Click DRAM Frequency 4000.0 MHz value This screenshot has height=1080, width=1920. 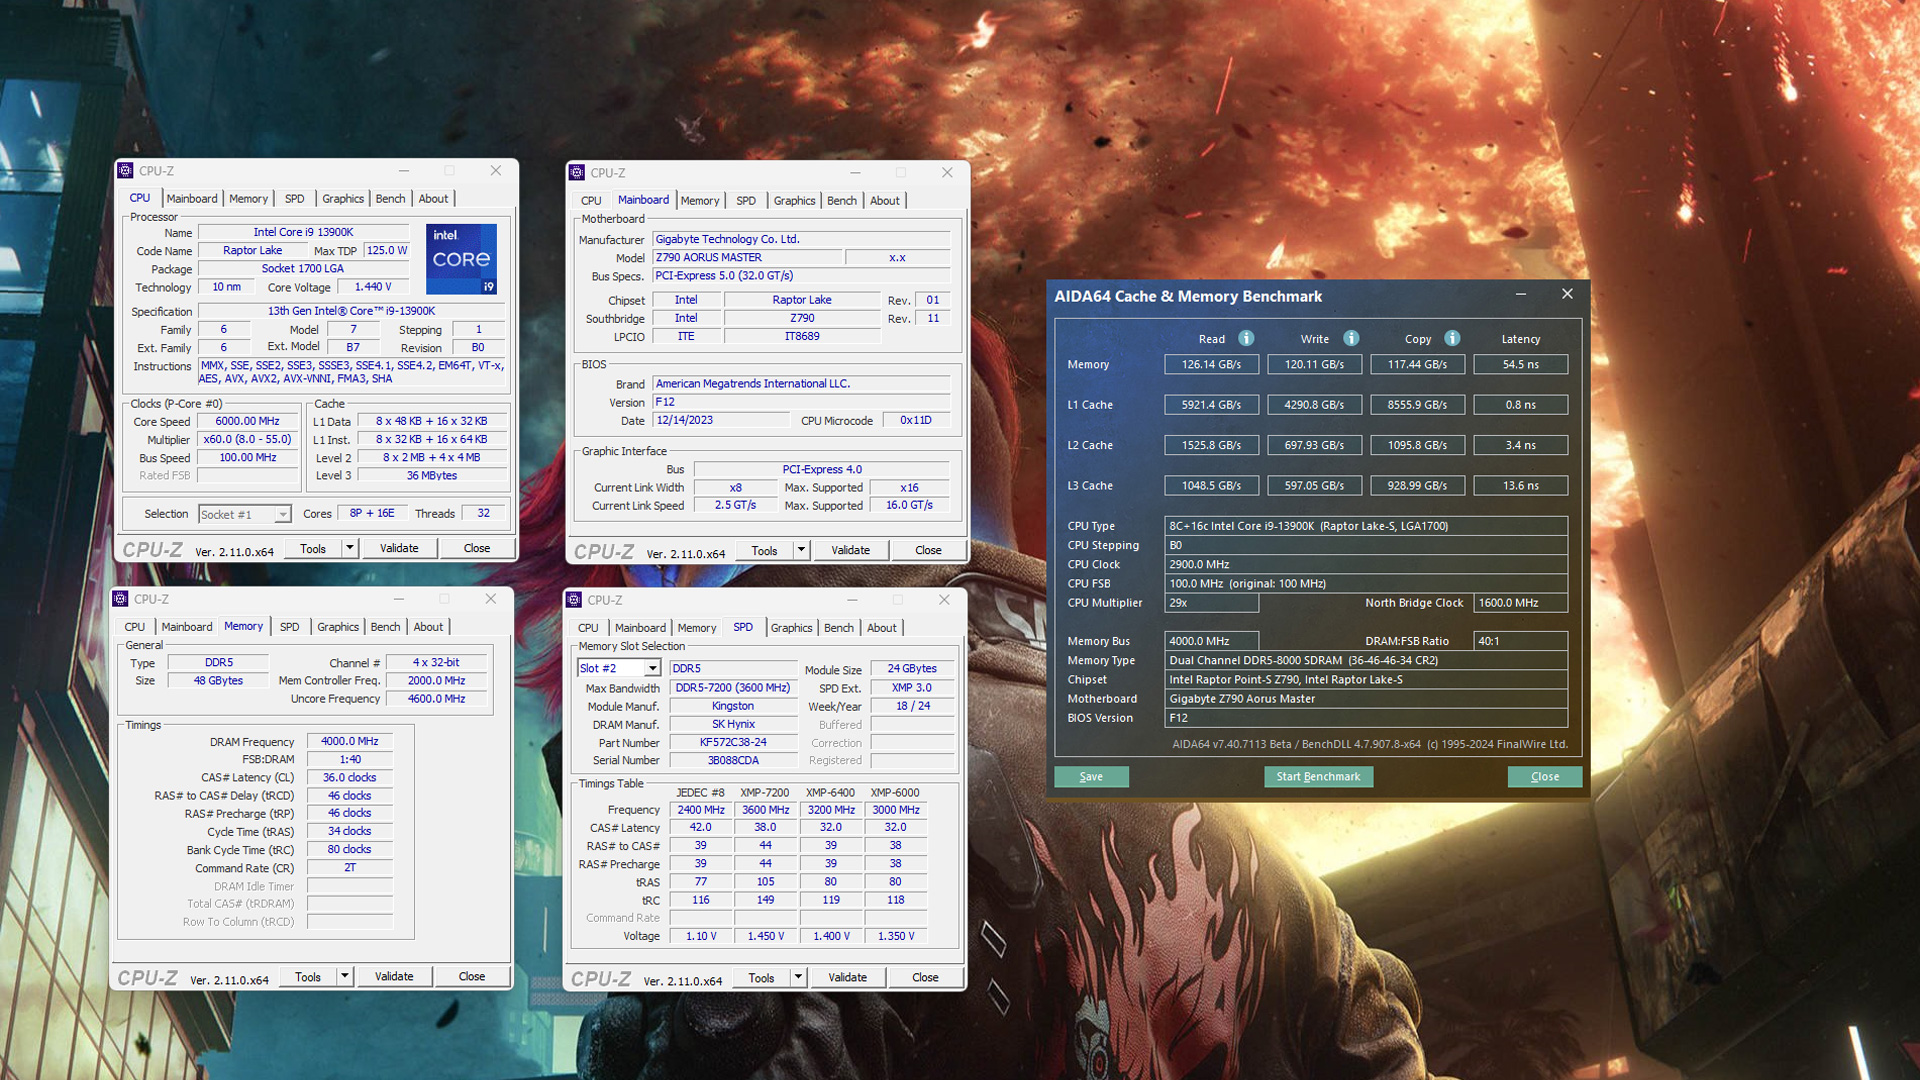coord(350,742)
